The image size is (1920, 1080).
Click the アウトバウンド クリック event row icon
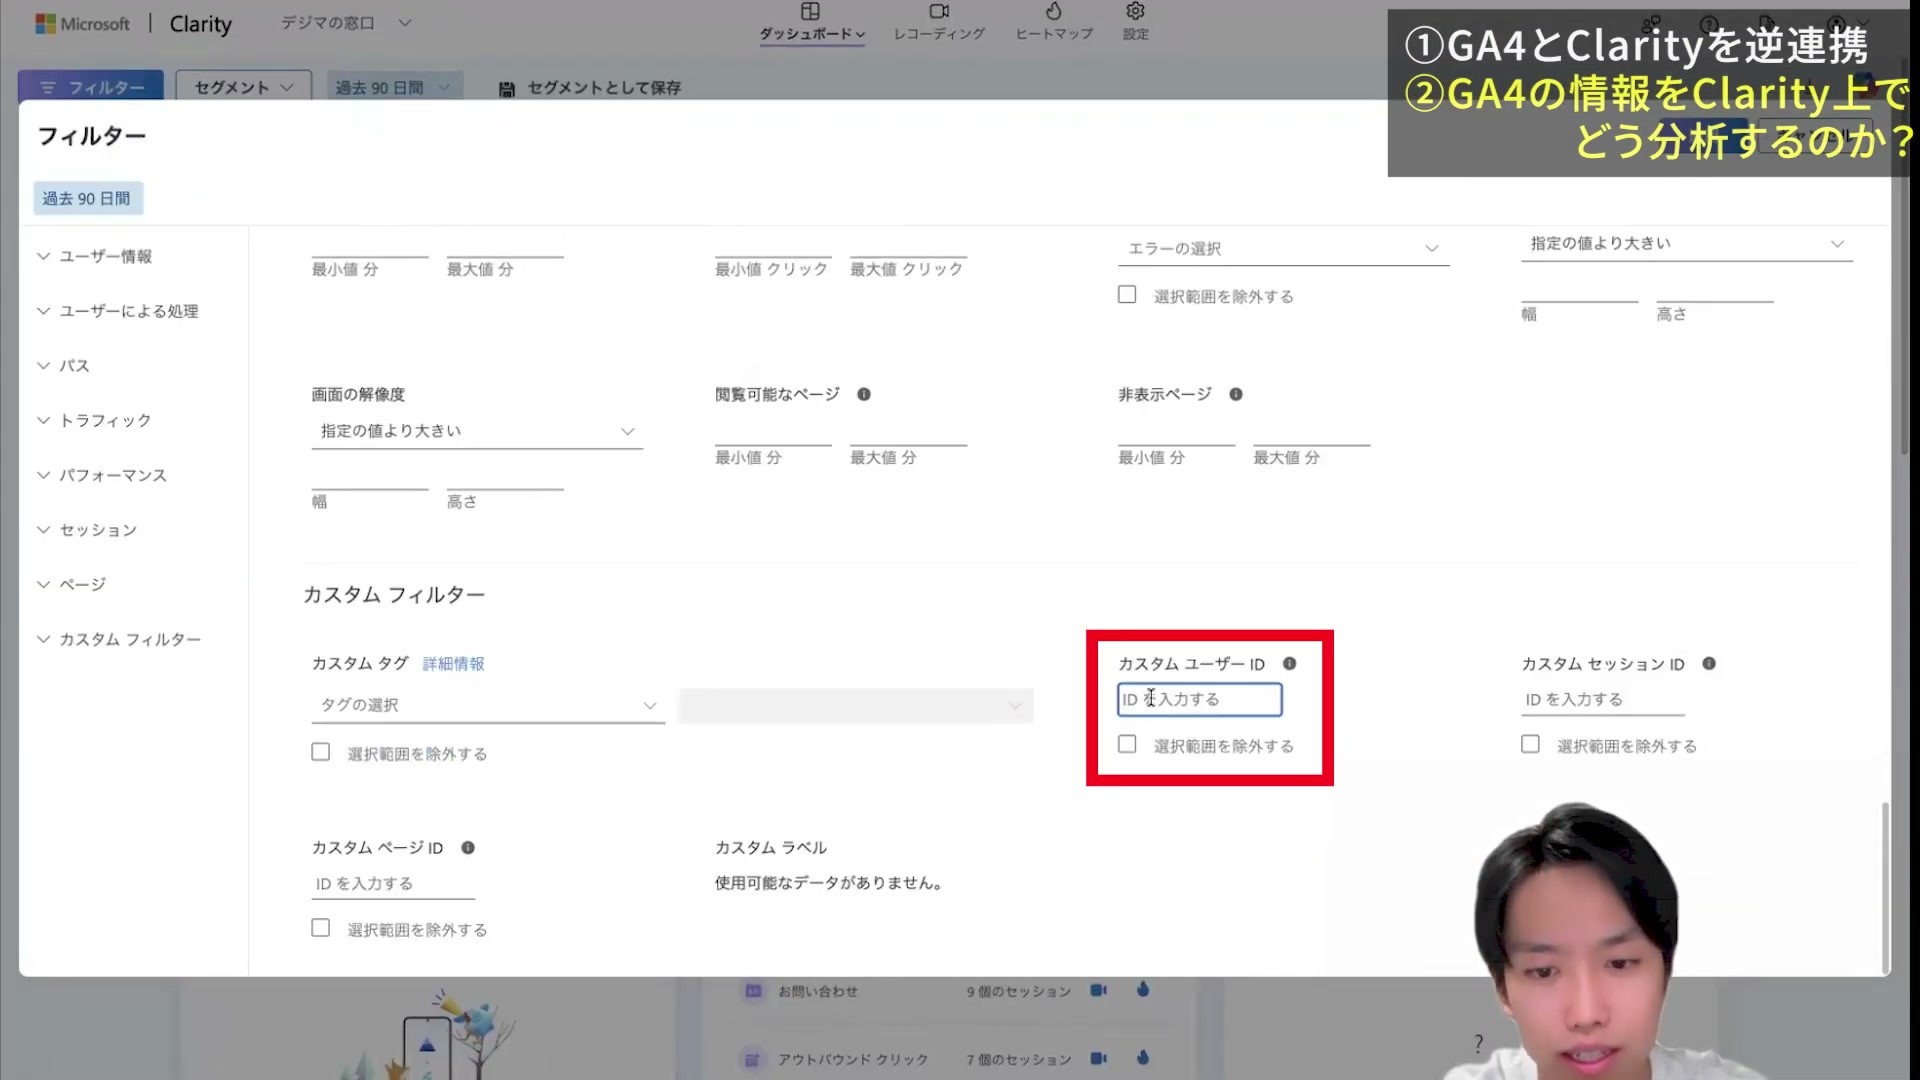752,1059
